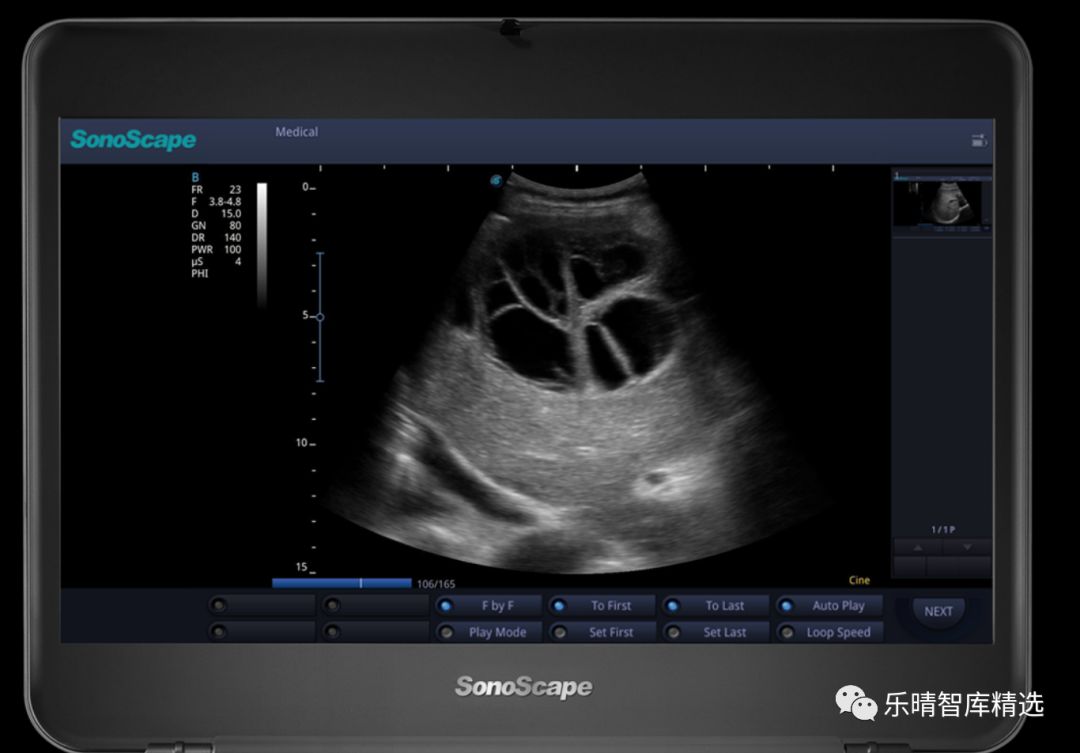Image resolution: width=1080 pixels, height=753 pixels.
Task: Click the SonoScape logo in header
Action: [133, 140]
